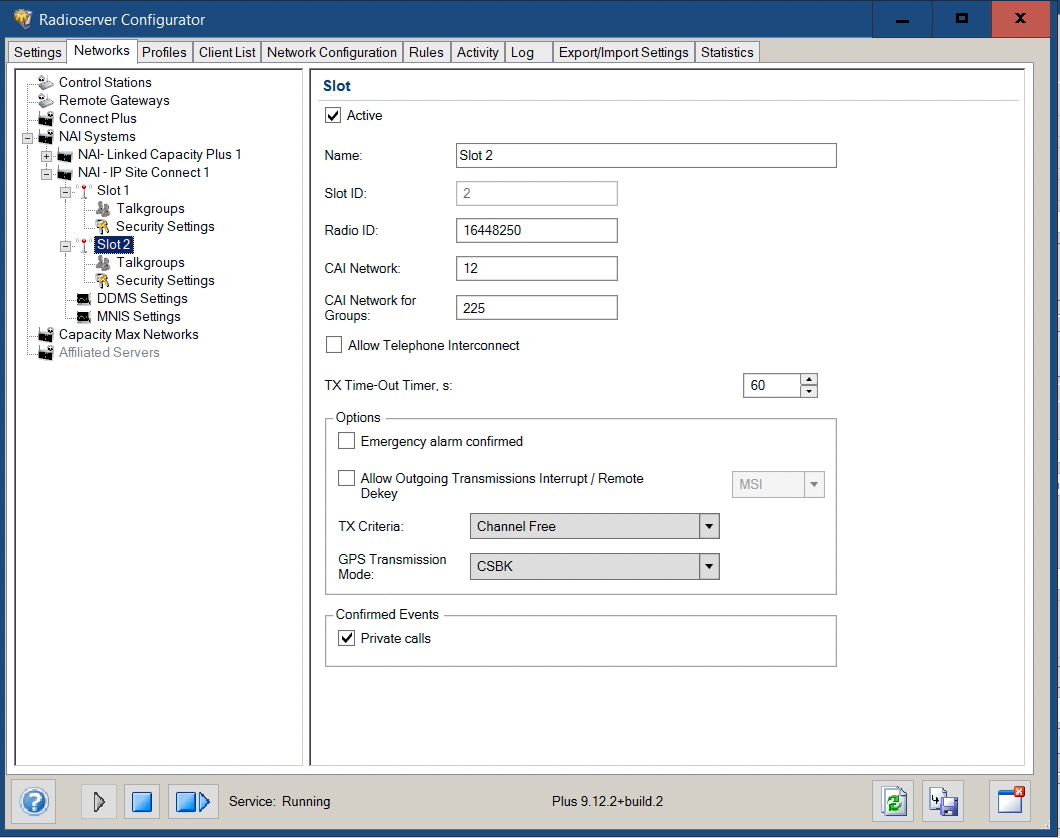Click the Capacity Max Networks icon
1060x838 pixels.
pos(45,335)
